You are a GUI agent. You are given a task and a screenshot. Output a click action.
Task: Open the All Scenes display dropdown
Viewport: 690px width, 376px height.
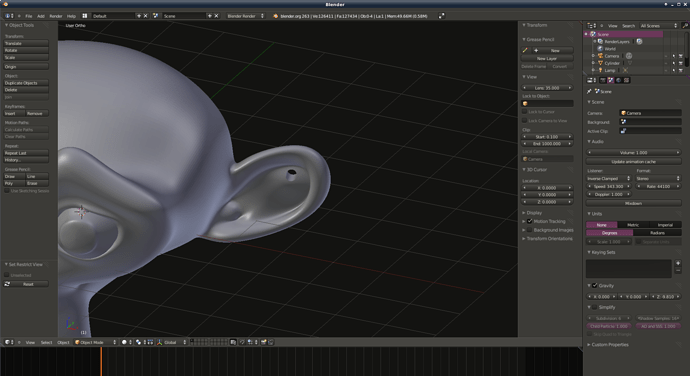pos(659,26)
